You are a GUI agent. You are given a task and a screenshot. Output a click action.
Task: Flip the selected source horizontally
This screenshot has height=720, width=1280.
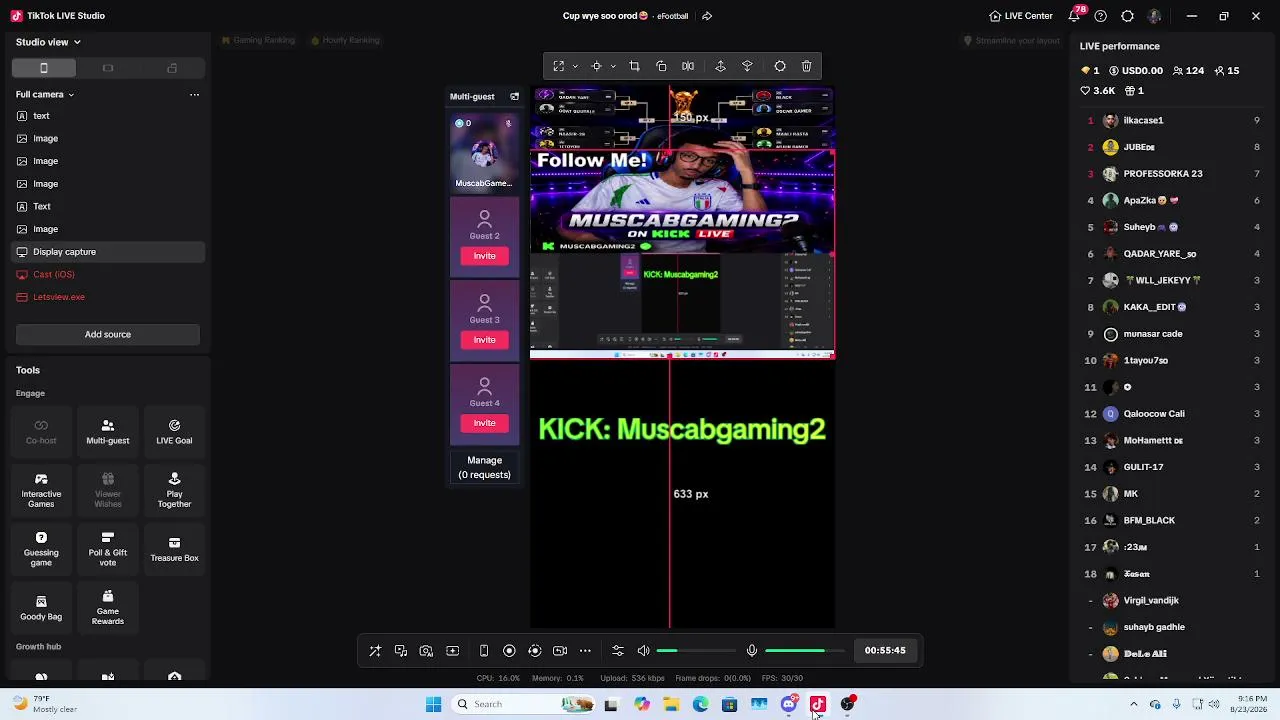click(688, 66)
